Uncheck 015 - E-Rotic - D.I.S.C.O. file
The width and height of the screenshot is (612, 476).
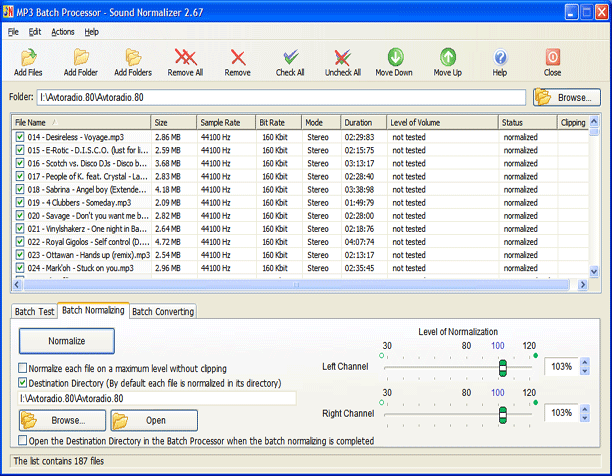pyautogui.click(x=20, y=150)
